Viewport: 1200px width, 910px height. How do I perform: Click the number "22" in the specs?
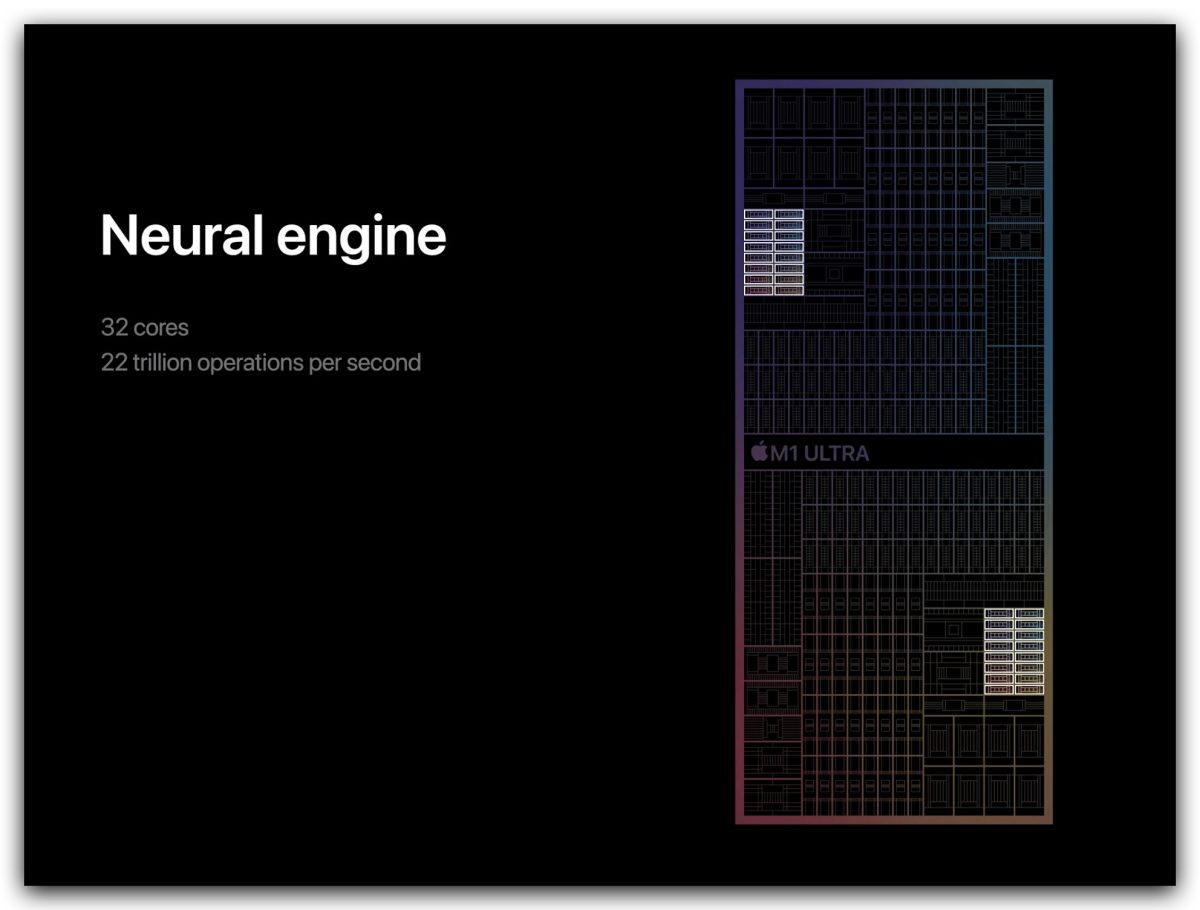[114, 362]
